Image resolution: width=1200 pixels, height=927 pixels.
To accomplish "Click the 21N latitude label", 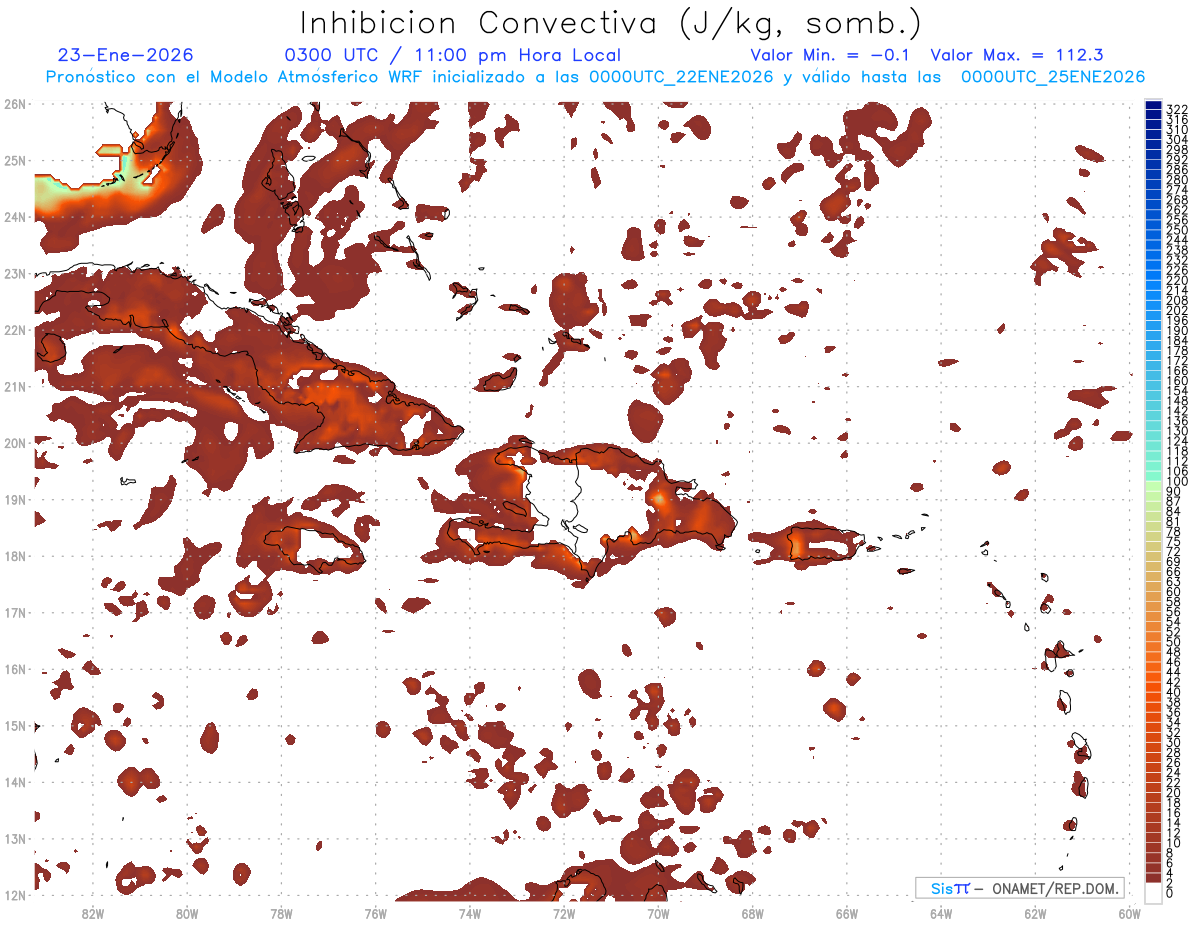I will pos(14,386).
